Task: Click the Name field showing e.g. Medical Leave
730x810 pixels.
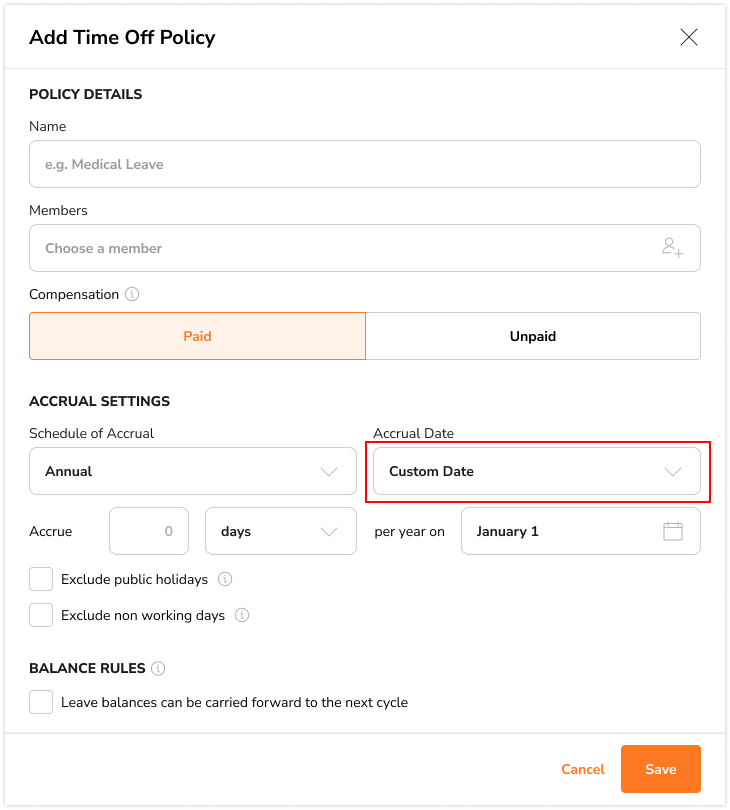Action: tap(364, 164)
